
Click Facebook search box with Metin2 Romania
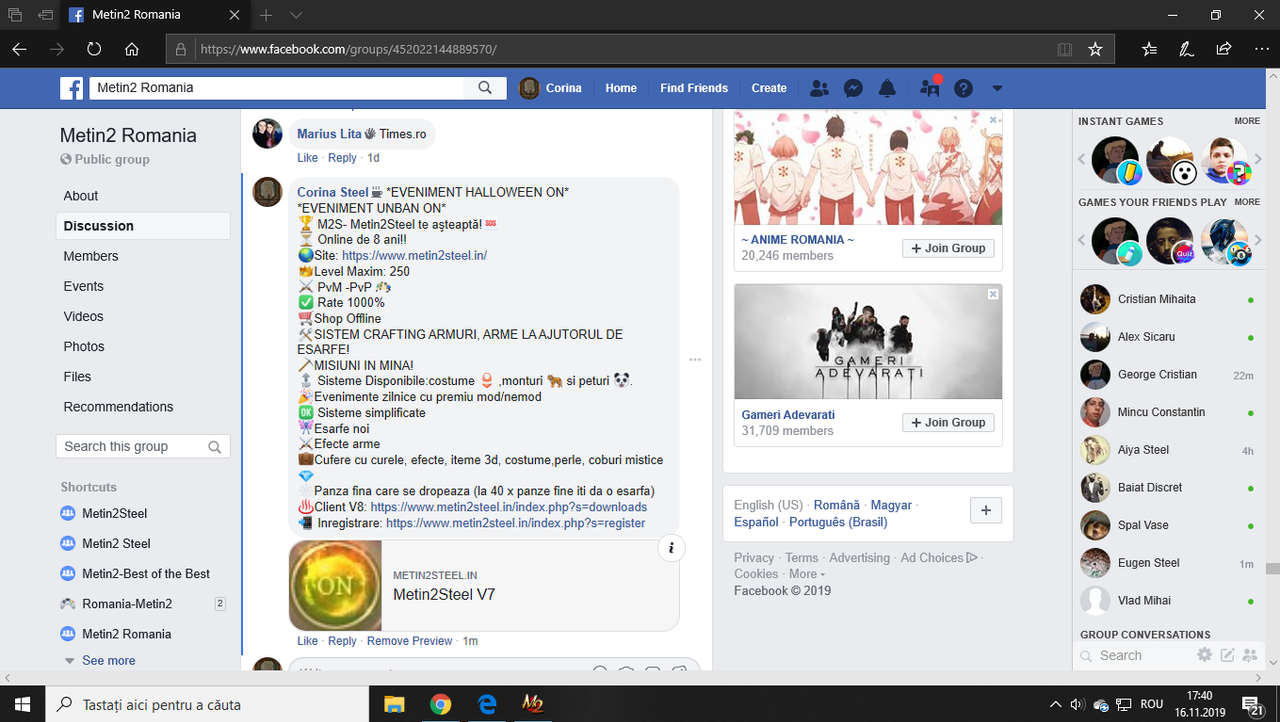(x=277, y=88)
